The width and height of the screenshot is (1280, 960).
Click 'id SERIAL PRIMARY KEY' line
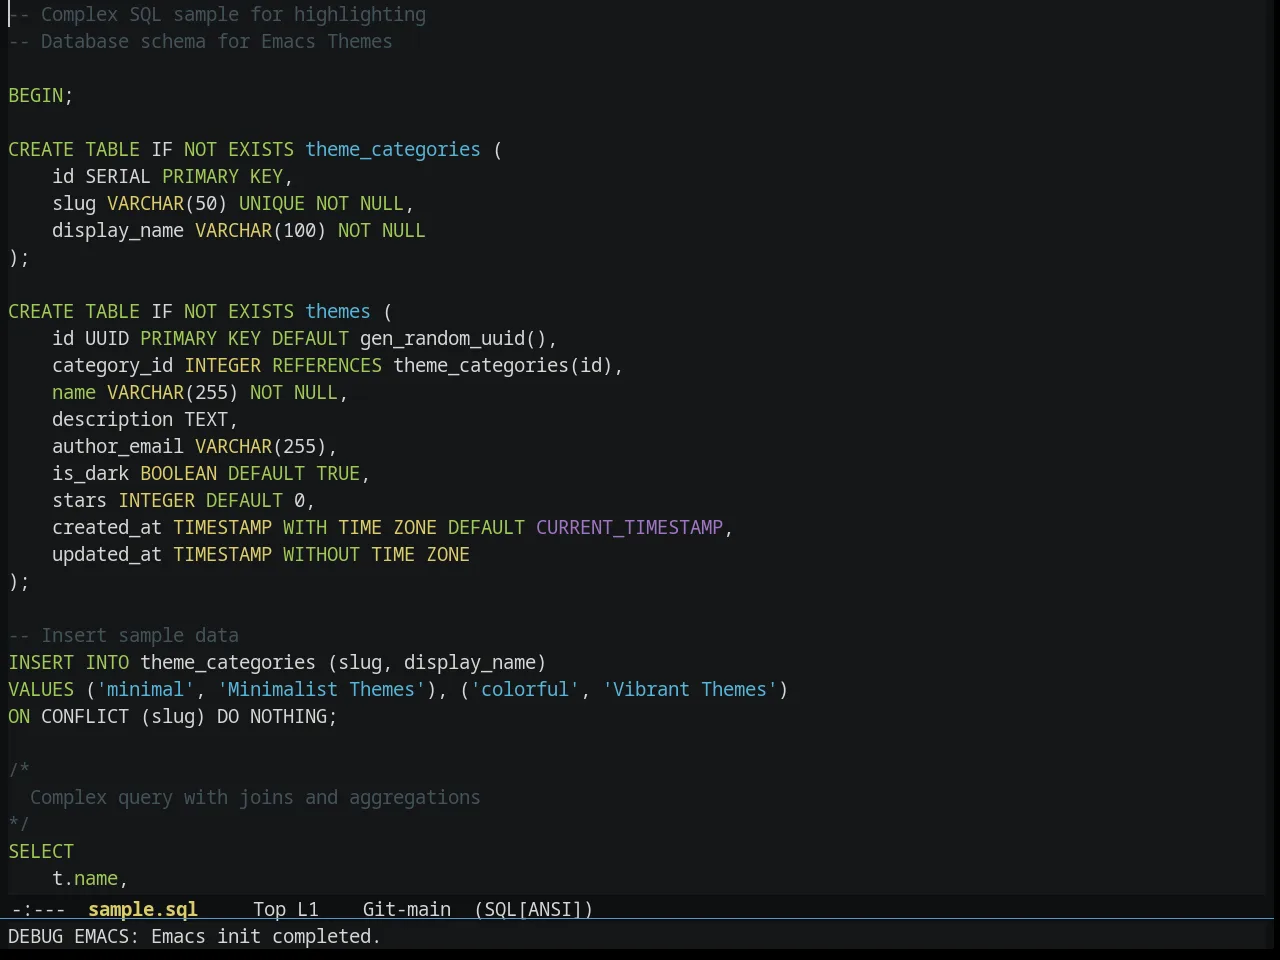(x=172, y=176)
